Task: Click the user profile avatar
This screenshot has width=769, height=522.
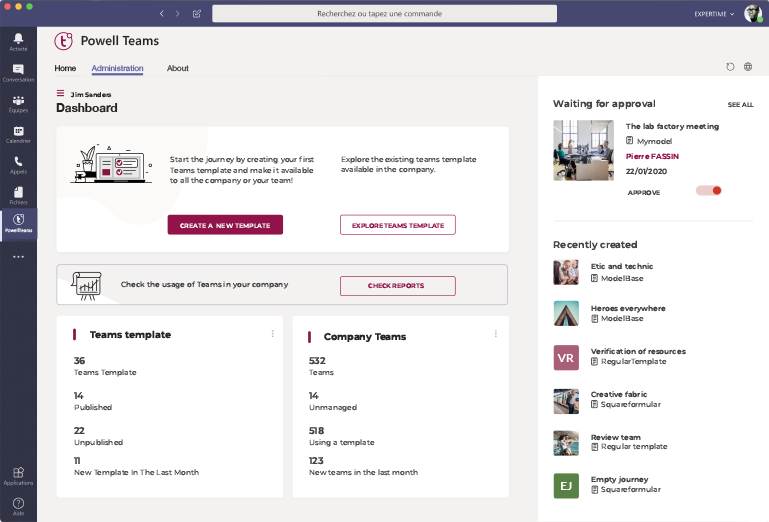Action: (753, 13)
